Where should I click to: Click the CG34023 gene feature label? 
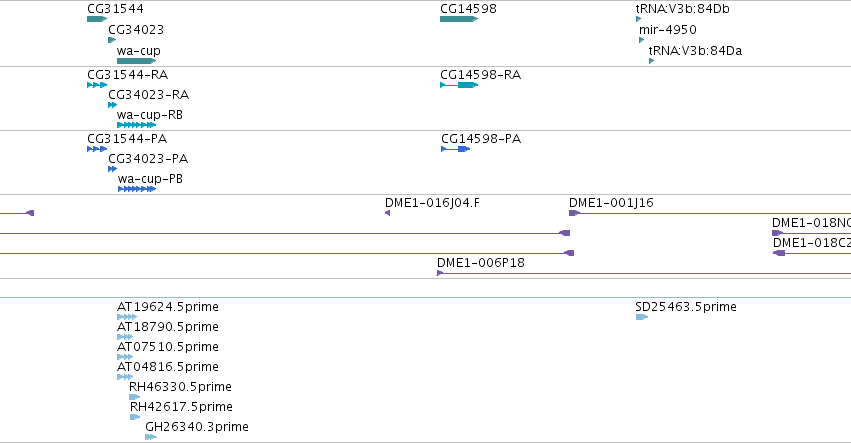click(x=136, y=30)
